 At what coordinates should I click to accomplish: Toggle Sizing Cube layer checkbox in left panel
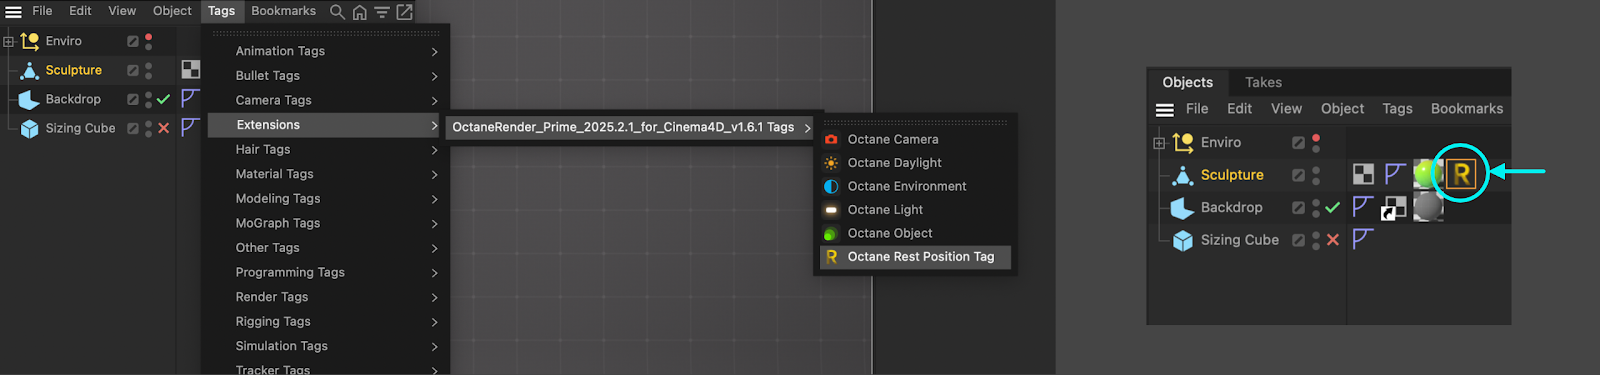tap(132, 128)
